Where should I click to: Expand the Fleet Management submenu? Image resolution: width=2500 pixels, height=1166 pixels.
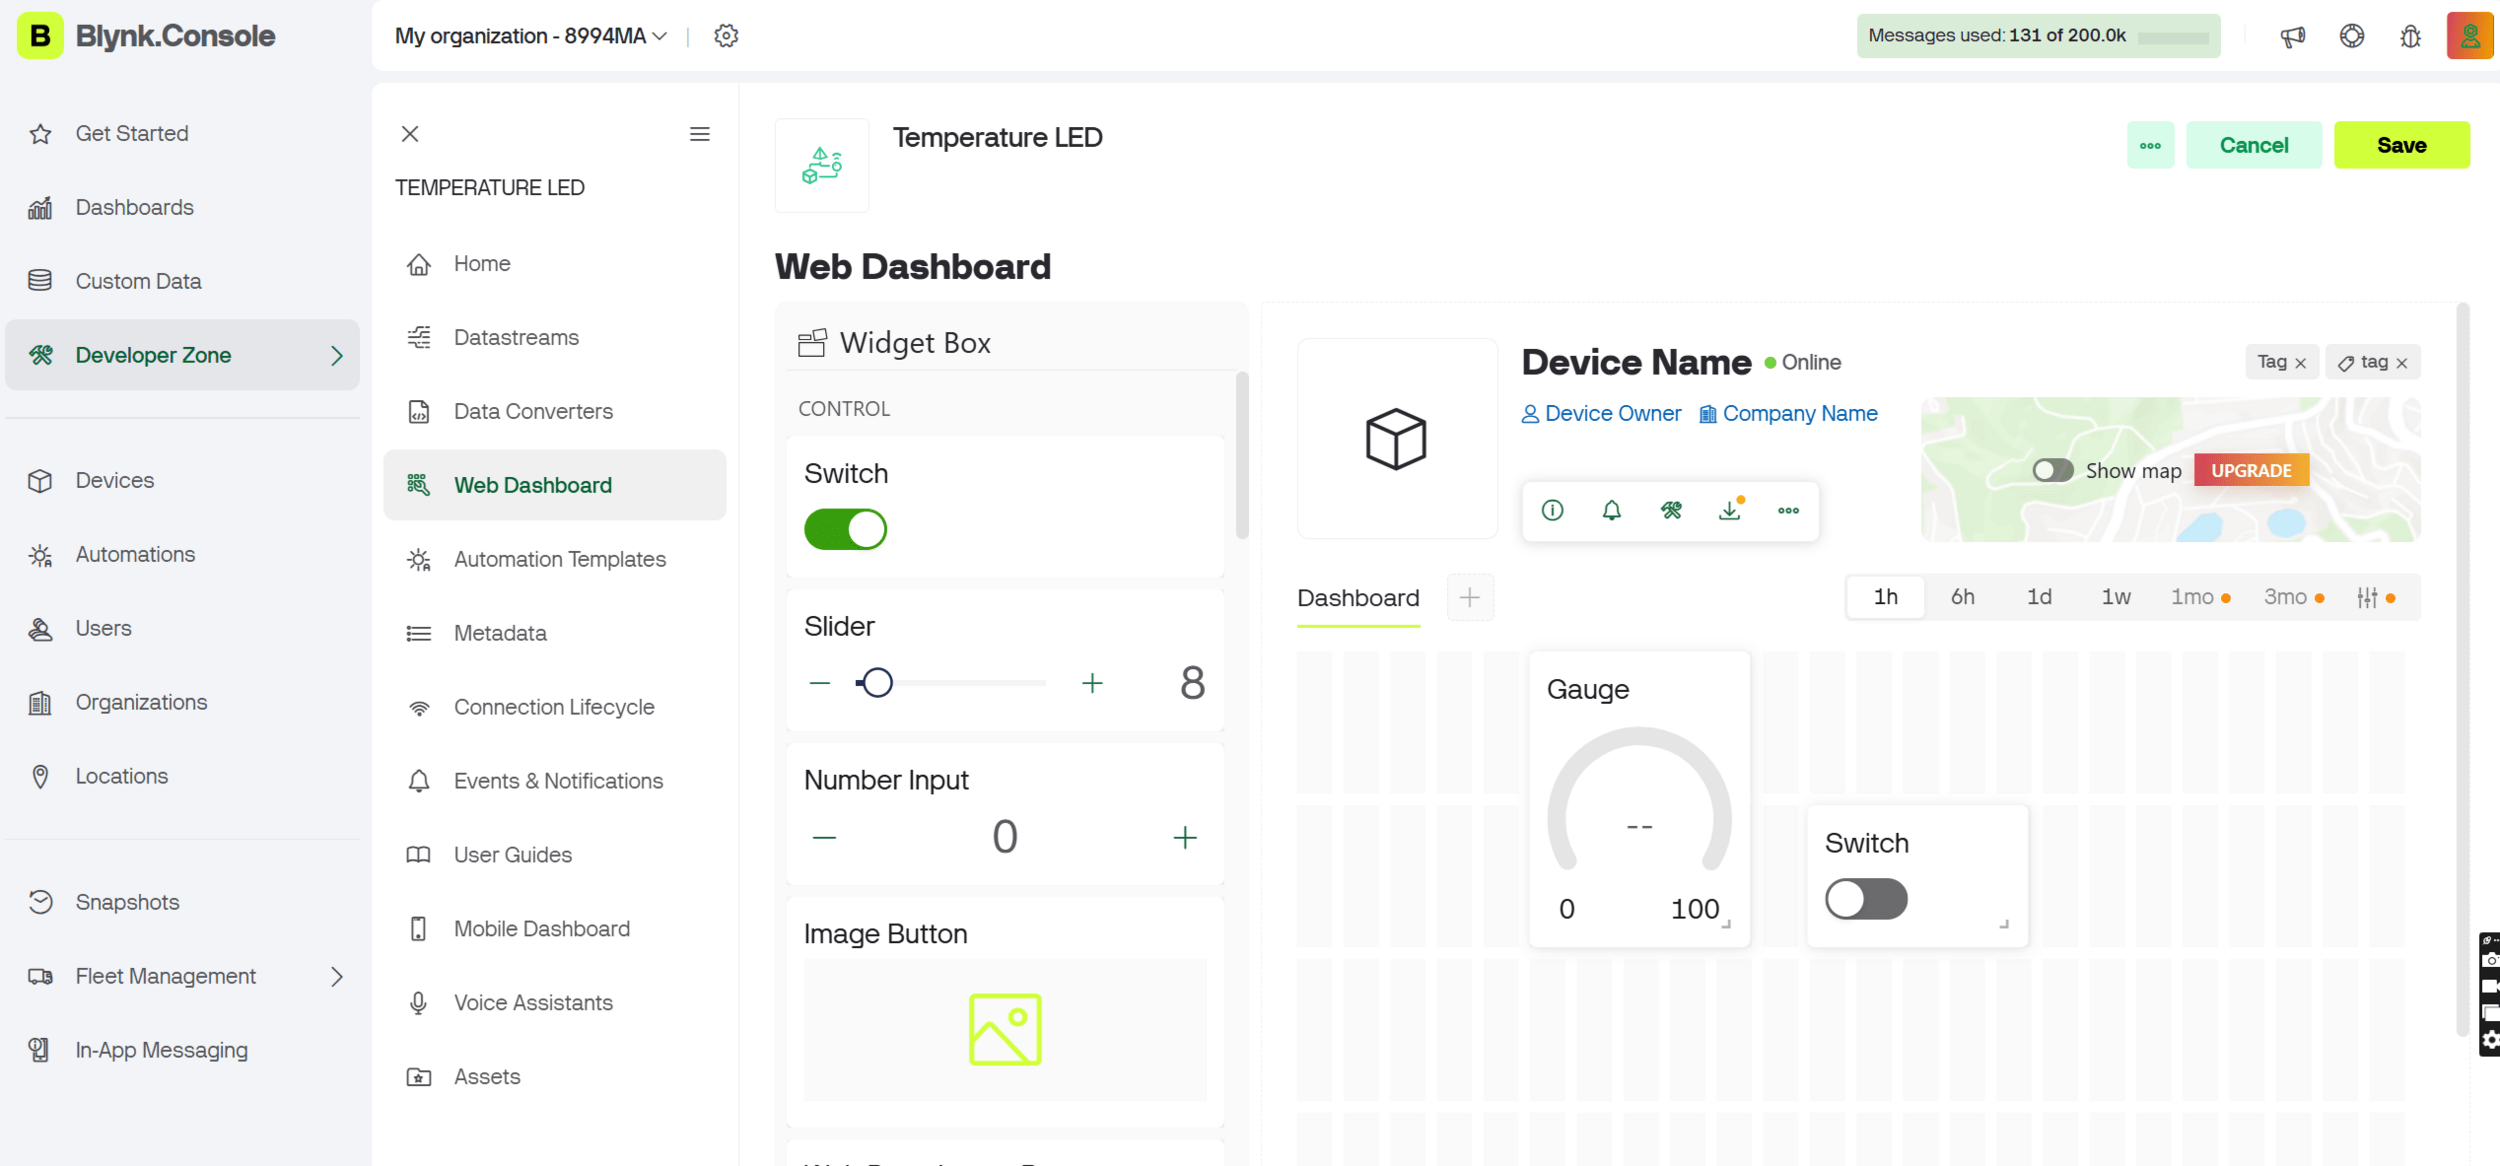pyautogui.click(x=337, y=976)
